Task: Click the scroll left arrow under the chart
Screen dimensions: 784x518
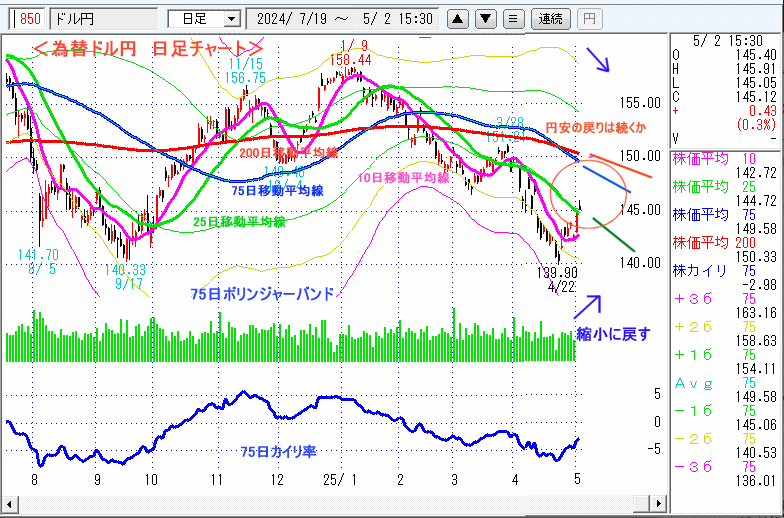Action: pyautogui.click(x=8, y=503)
